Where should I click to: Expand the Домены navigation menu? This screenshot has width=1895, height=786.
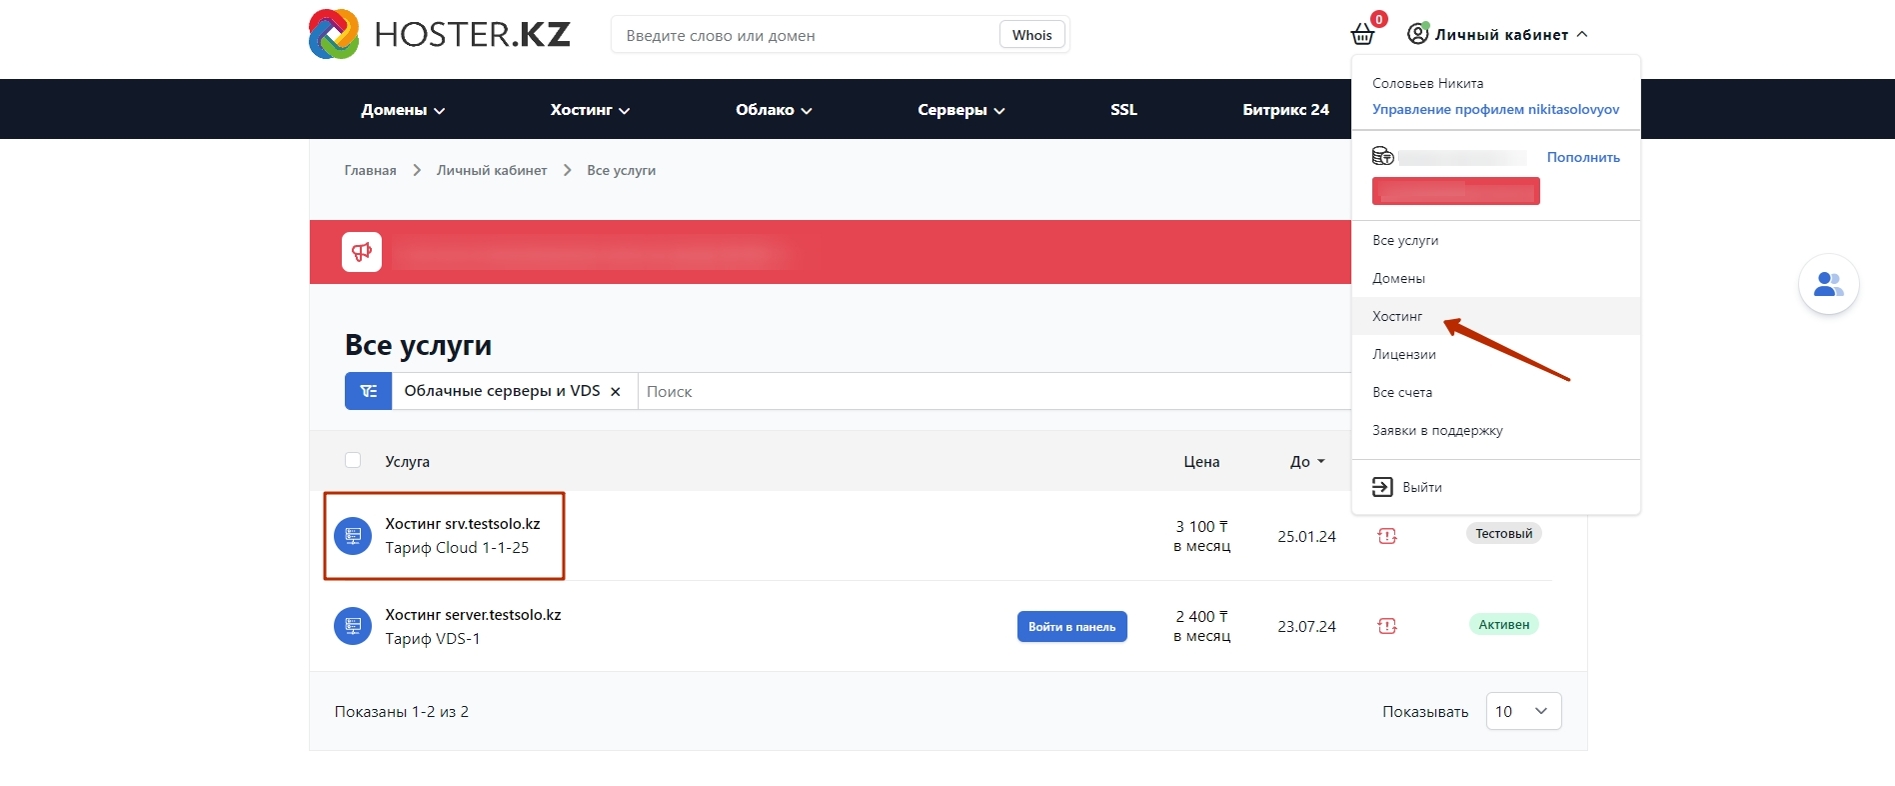pyautogui.click(x=403, y=110)
